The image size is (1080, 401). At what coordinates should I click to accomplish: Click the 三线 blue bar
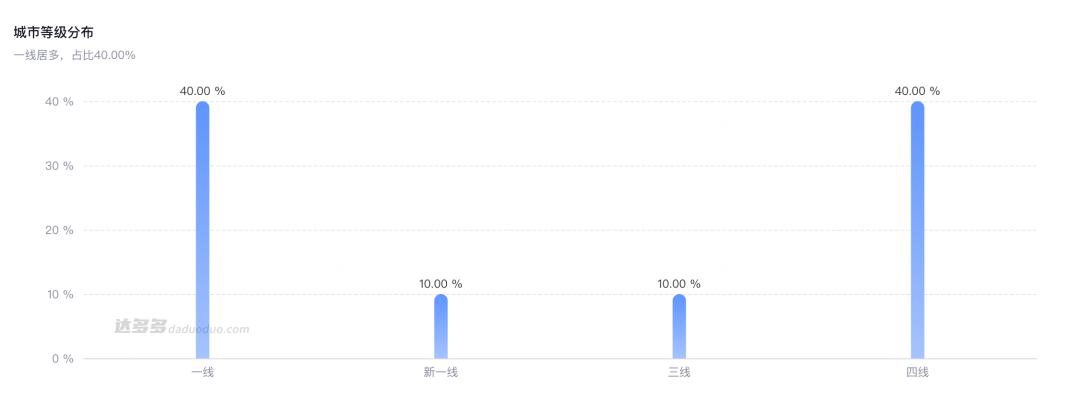tap(679, 326)
